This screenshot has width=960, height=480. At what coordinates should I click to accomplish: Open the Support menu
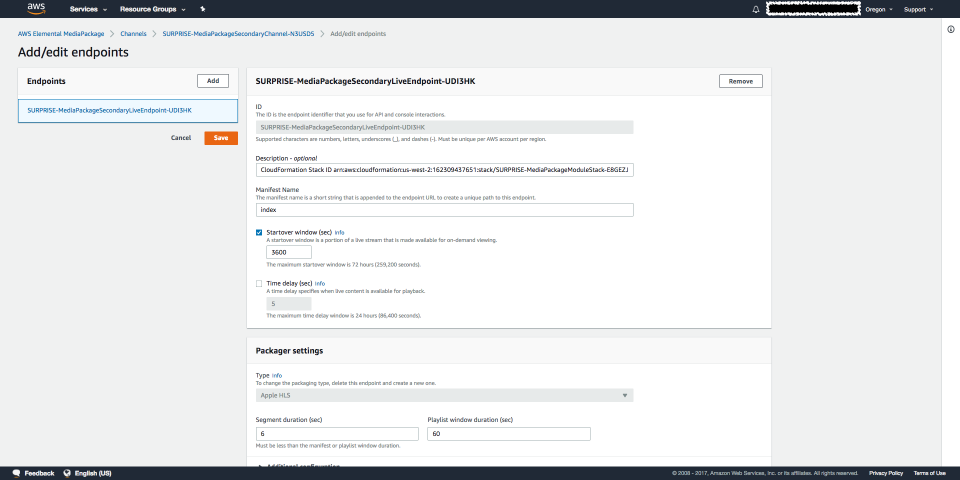(918, 9)
